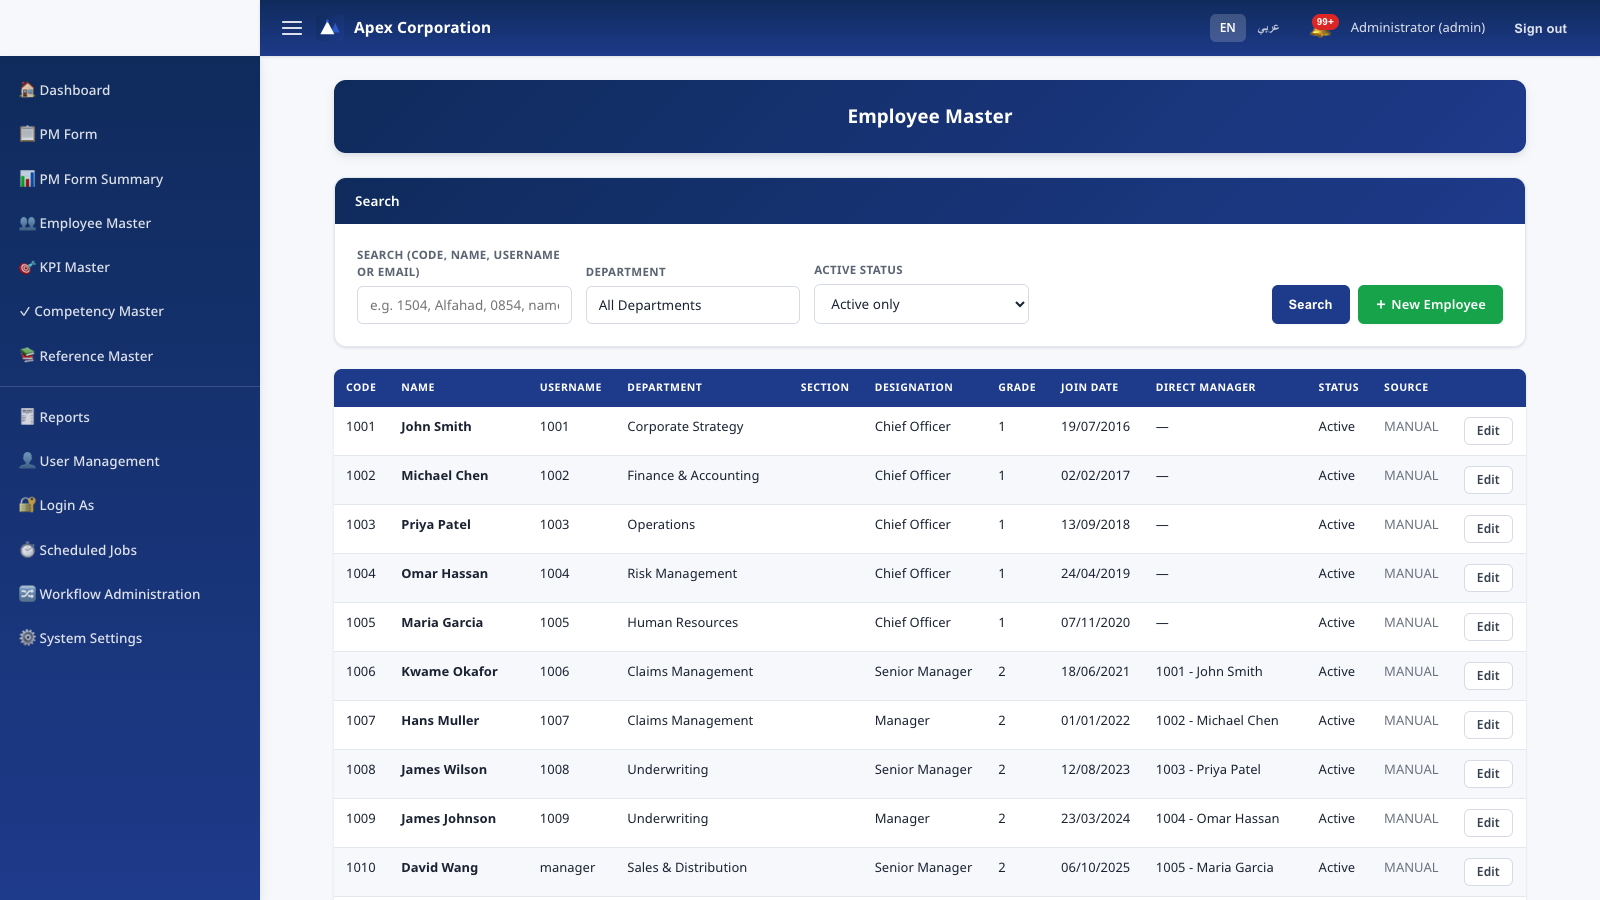Click 'Finance & Accounting' department cell
This screenshot has height=900, width=1600.
pos(693,476)
